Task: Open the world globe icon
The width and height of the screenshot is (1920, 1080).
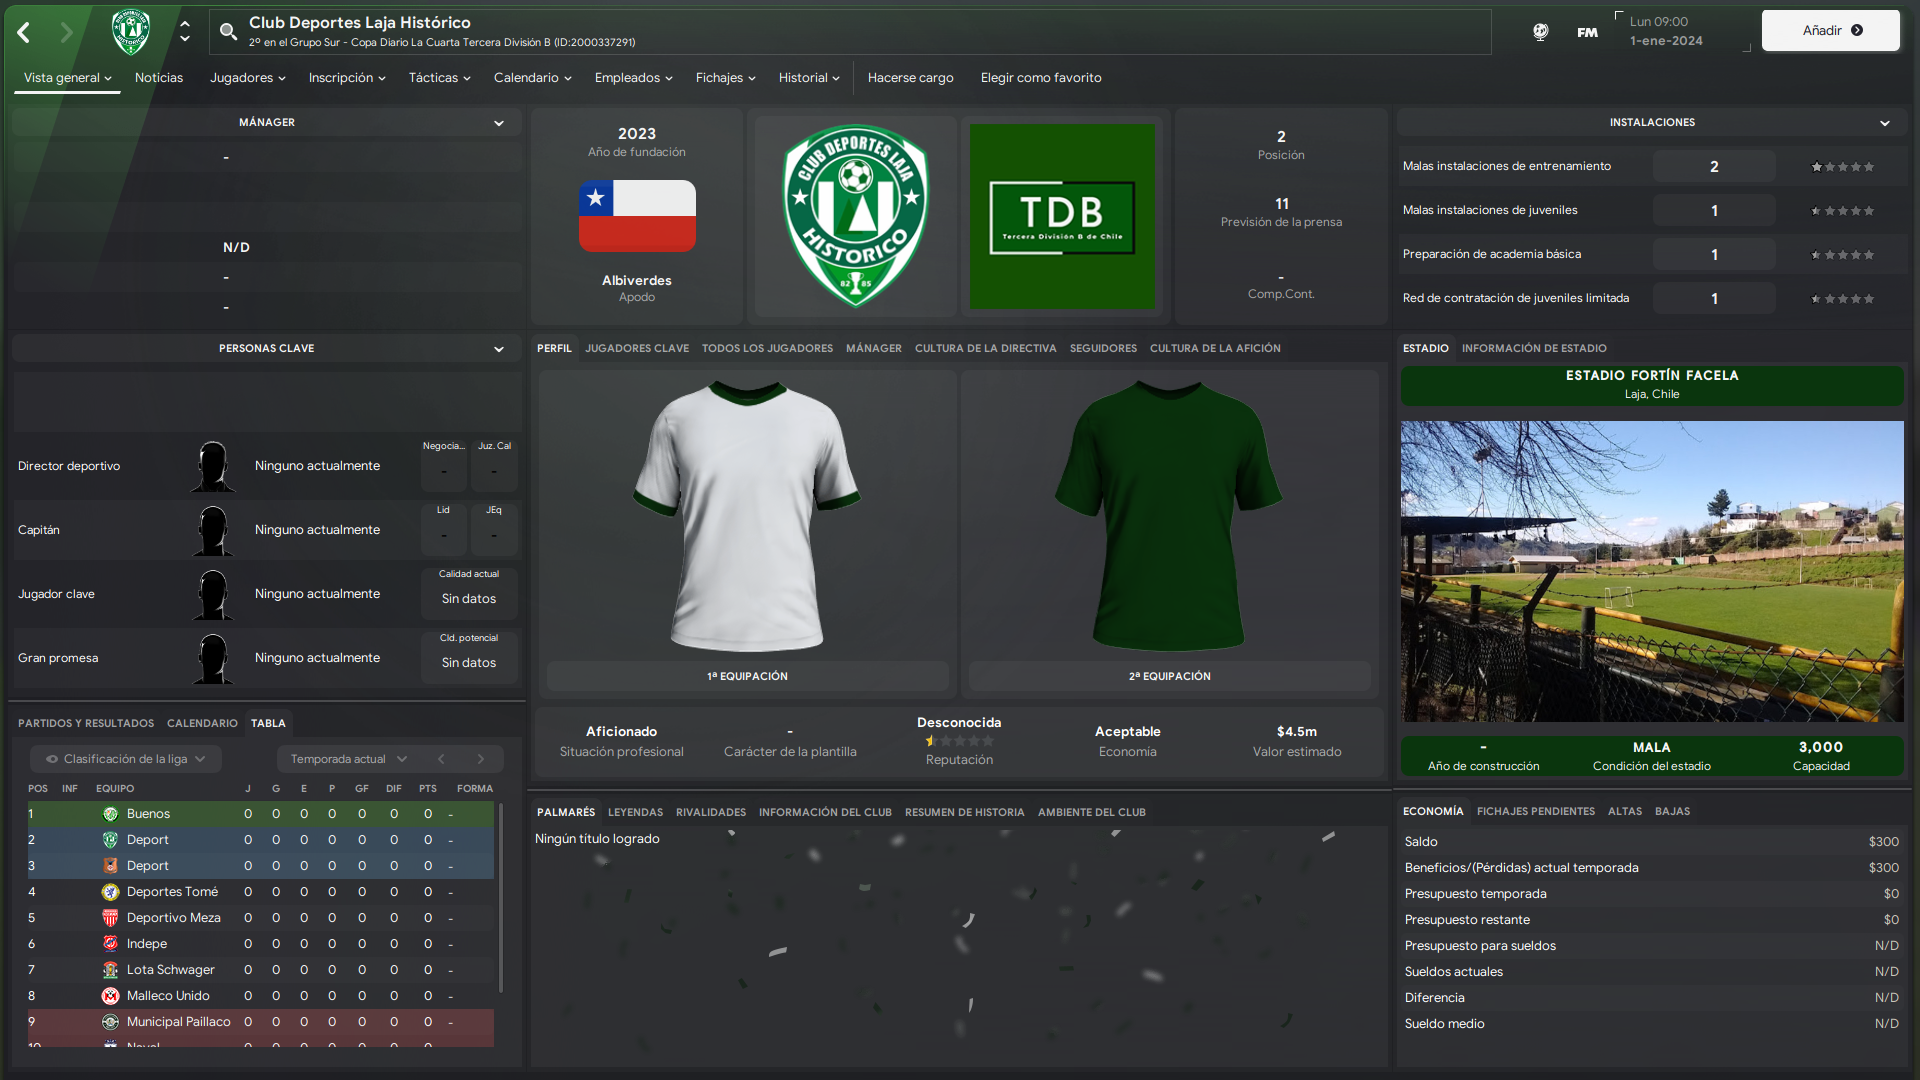Action: [1541, 32]
